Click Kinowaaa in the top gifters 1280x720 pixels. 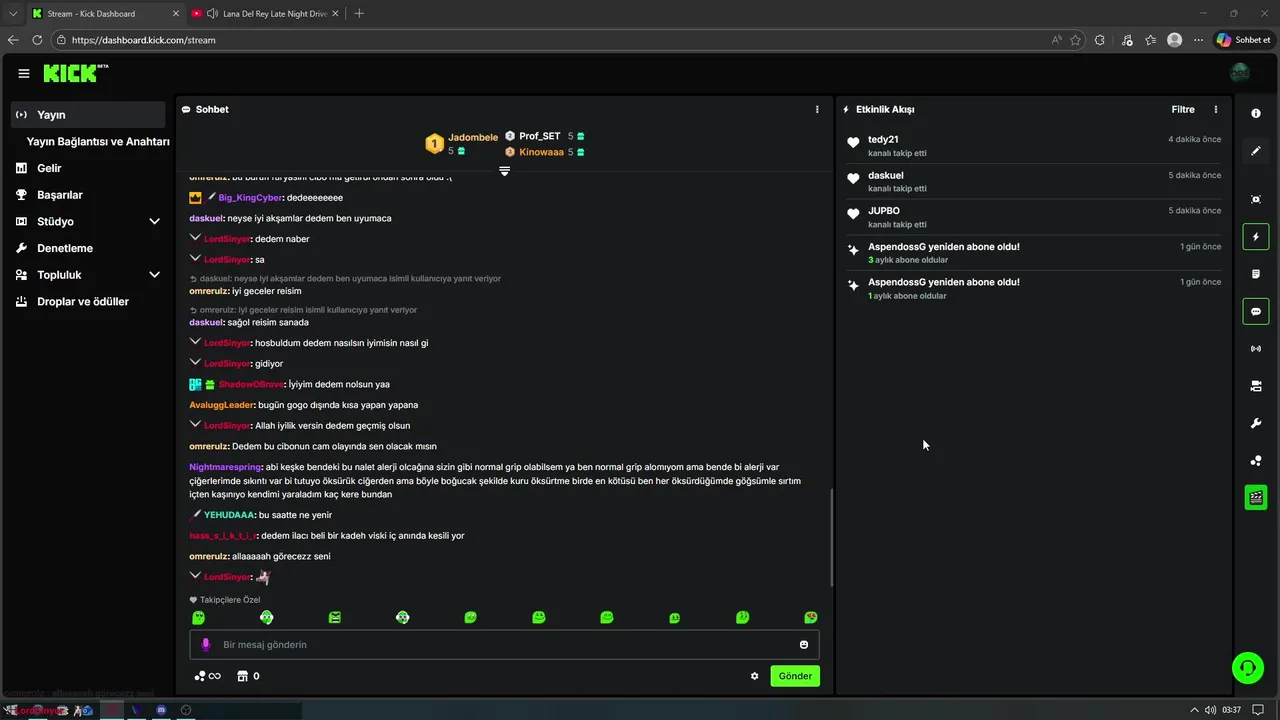[x=541, y=152]
